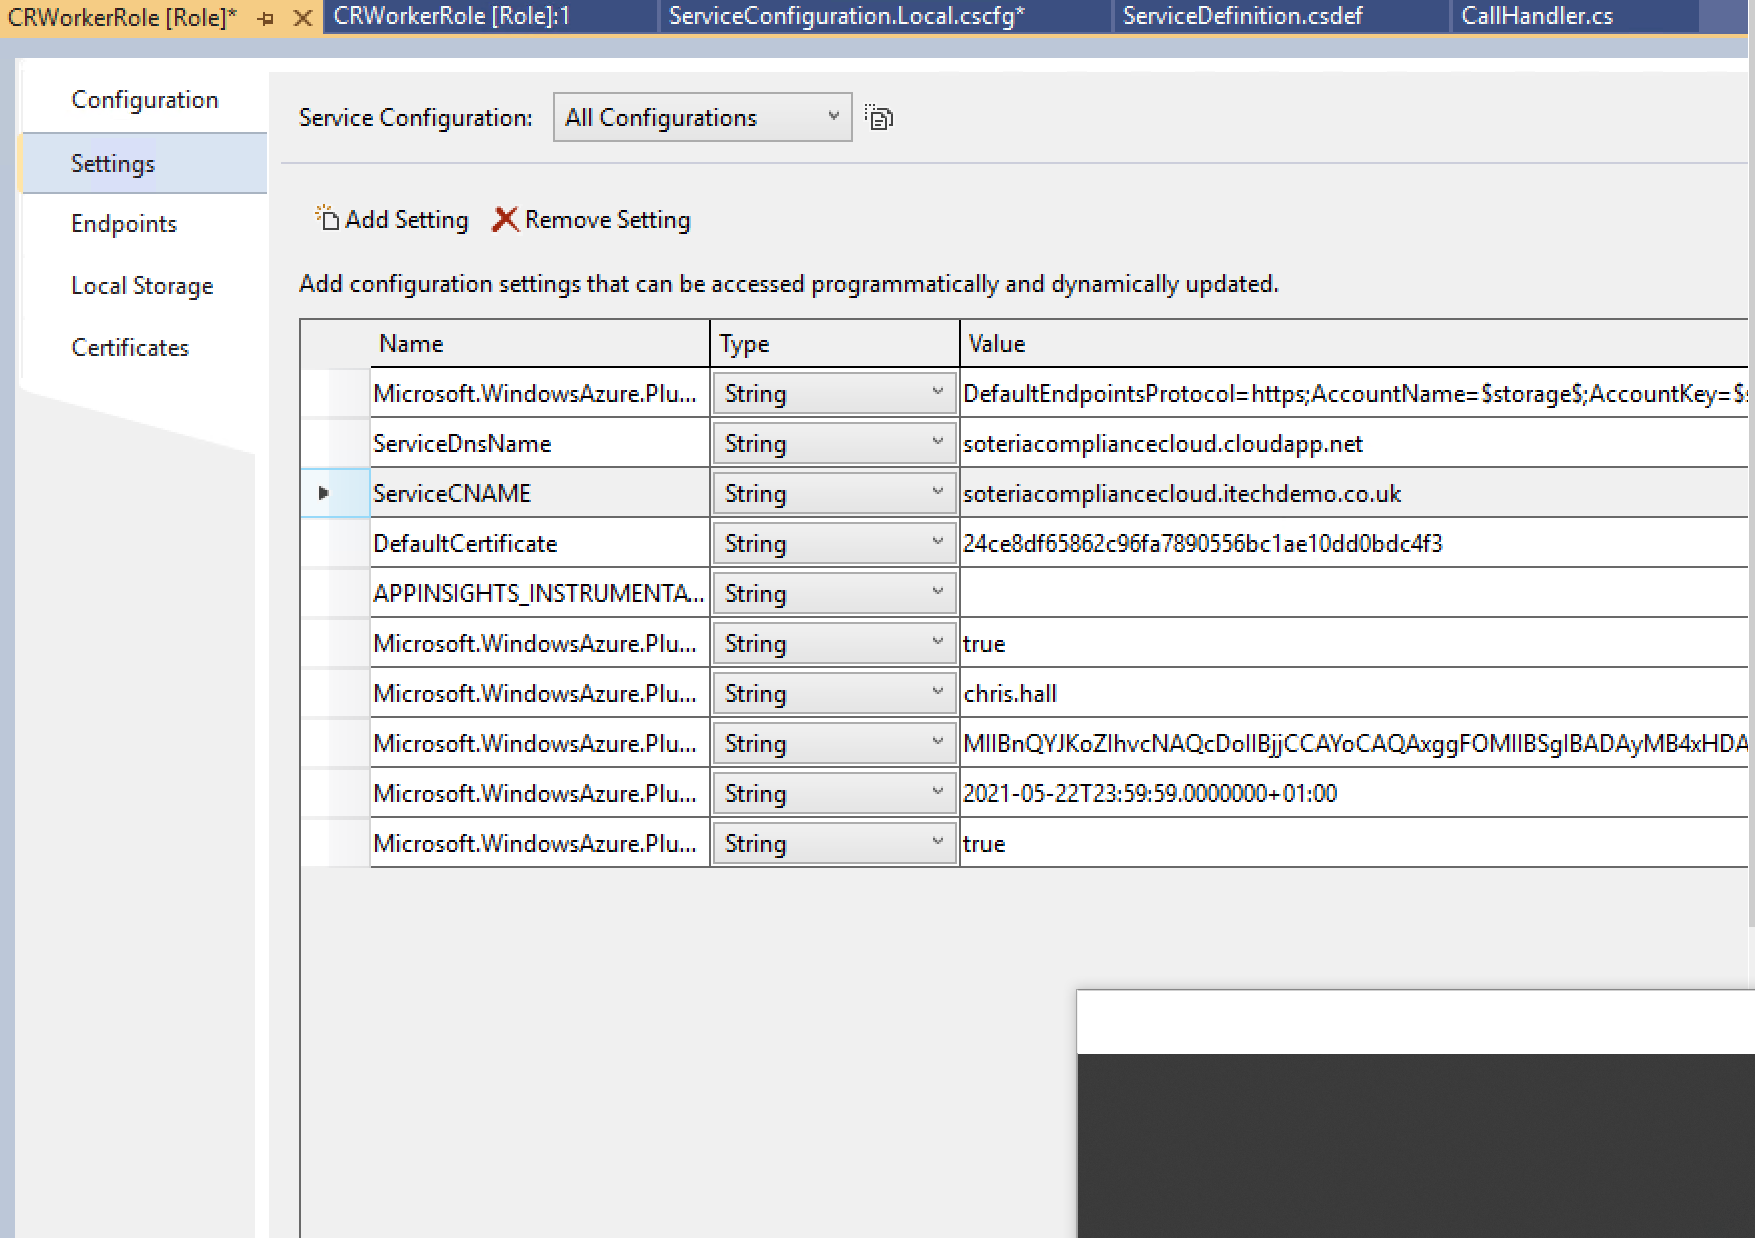
Task: Open the Type dropdown for DefaultCertificate
Action: click(937, 542)
